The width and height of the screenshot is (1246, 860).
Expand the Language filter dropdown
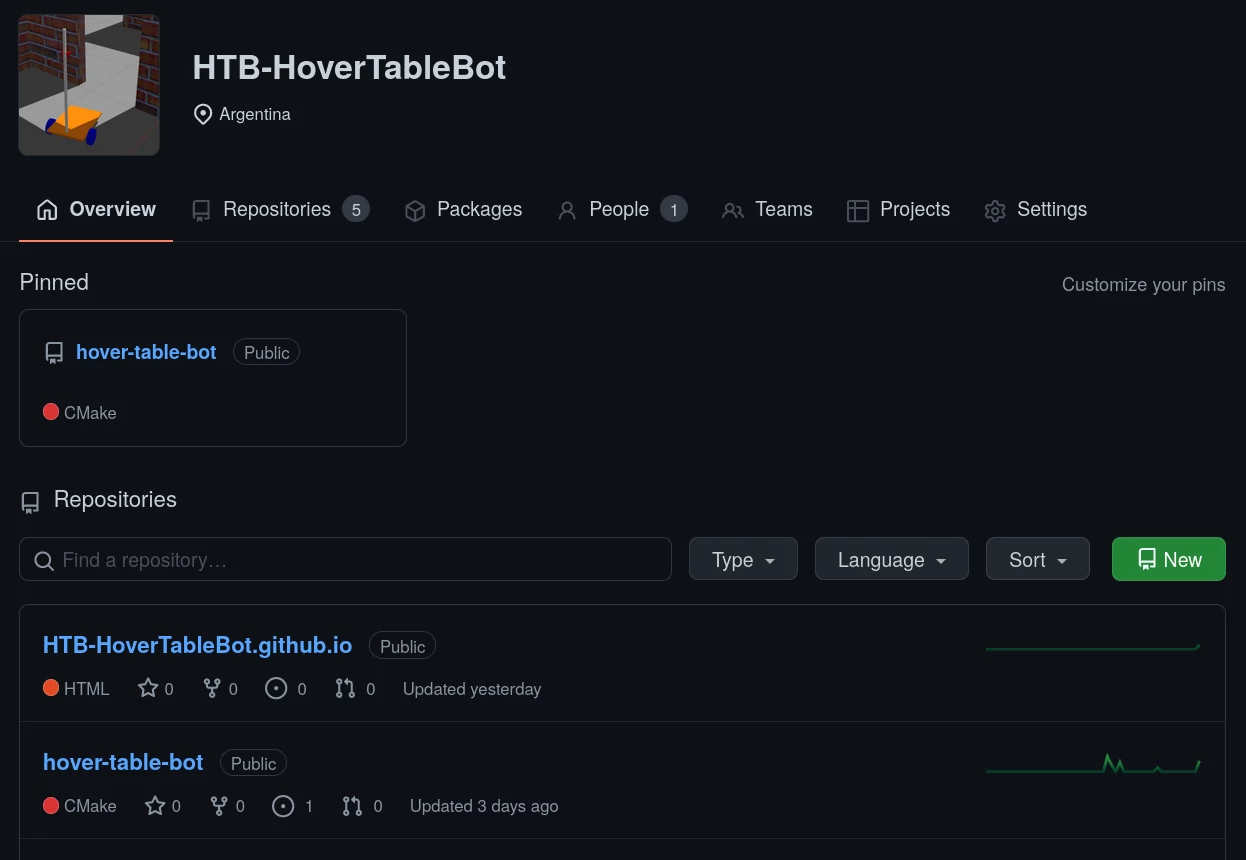tap(891, 559)
